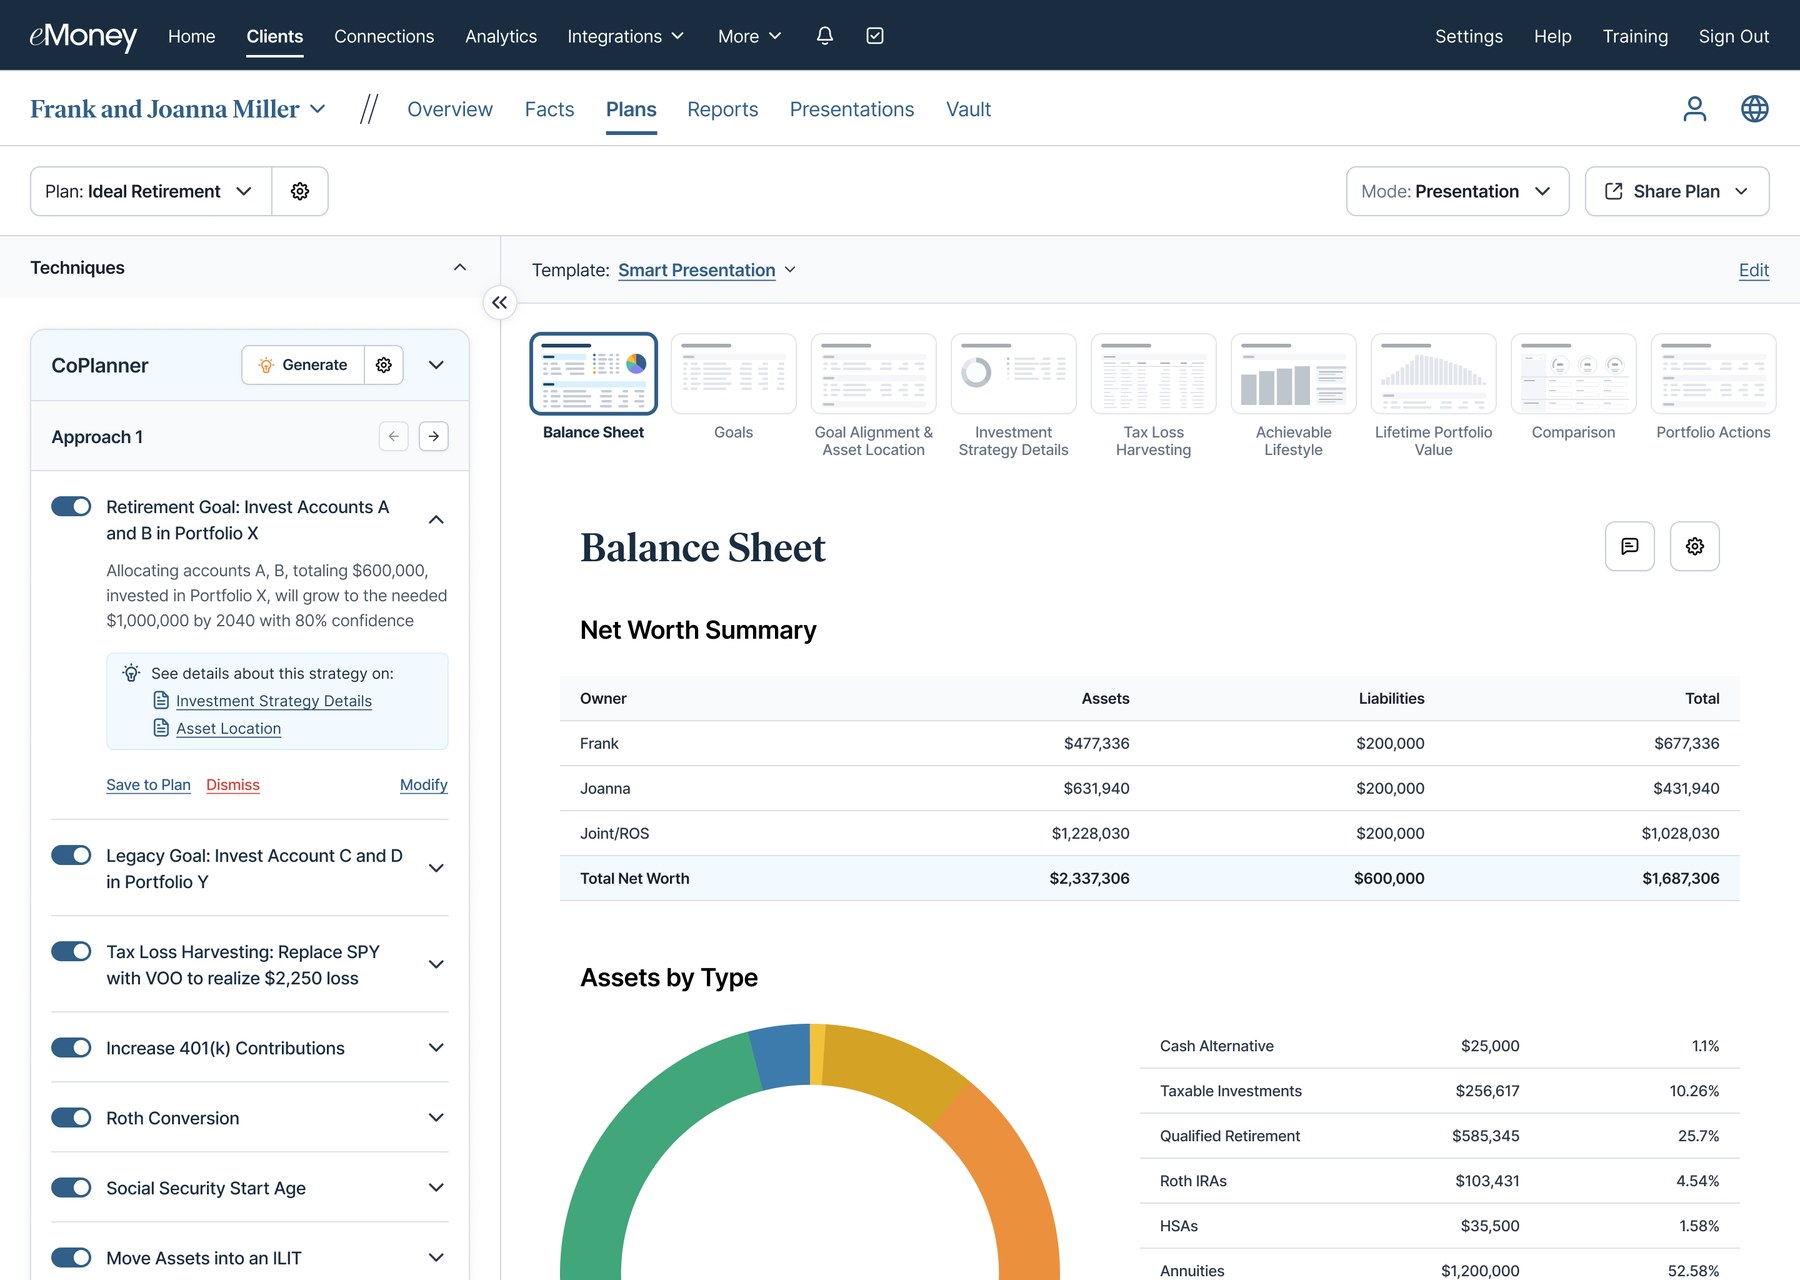This screenshot has height=1280, width=1800.
Task: Click the eMoney logo
Action: [83, 36]
